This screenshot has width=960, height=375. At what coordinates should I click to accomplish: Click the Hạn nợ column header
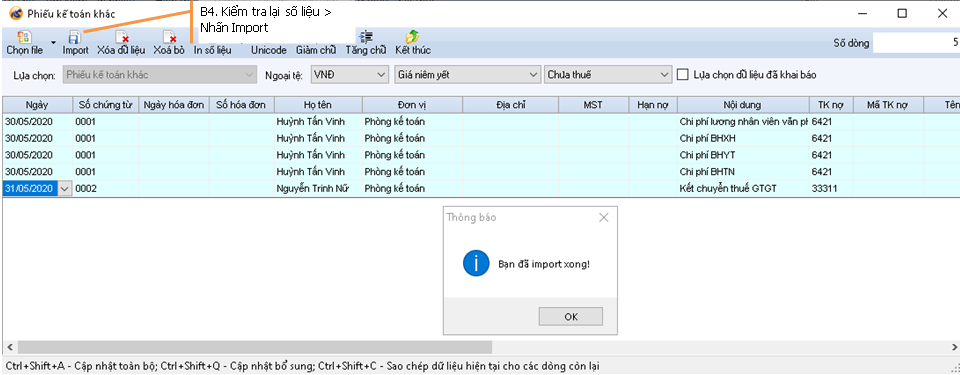point(653,105)
